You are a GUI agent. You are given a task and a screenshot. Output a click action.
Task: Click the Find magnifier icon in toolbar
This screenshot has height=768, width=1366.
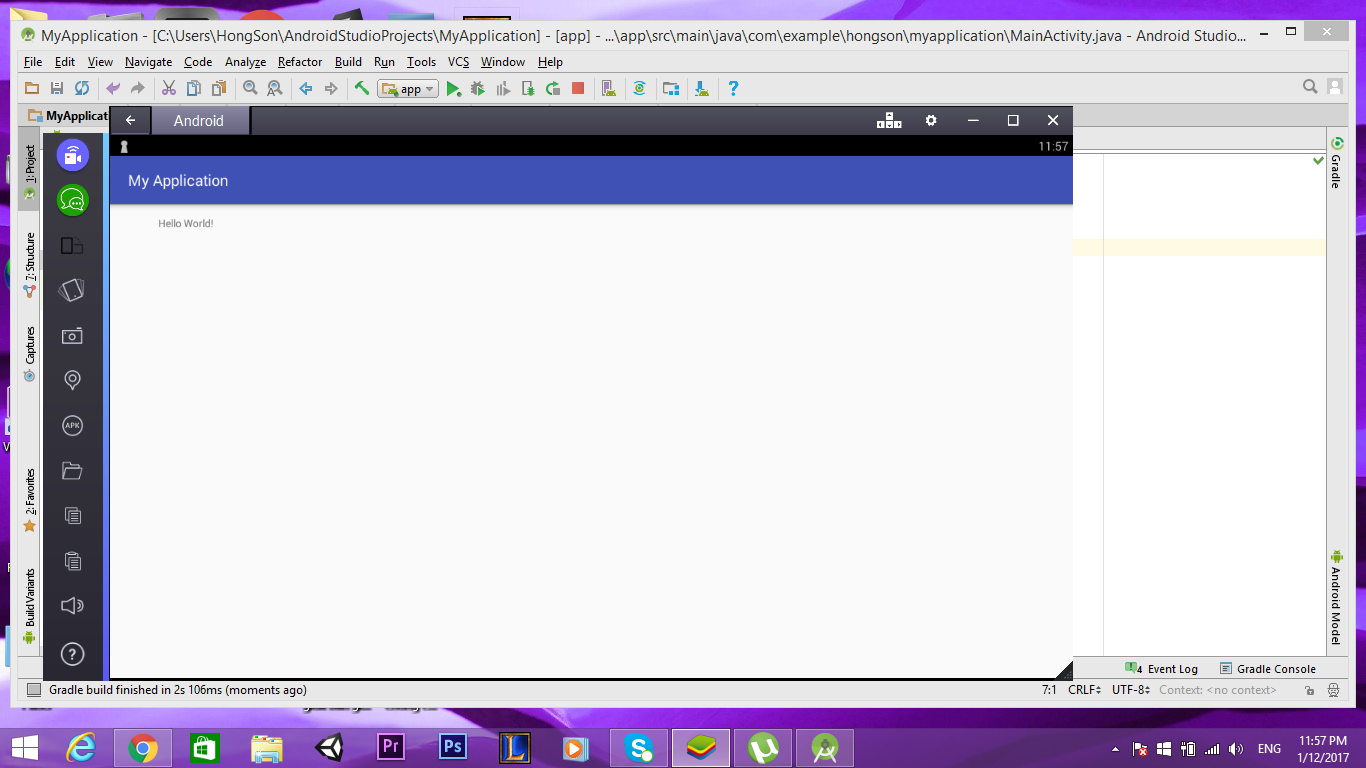coord(250,88)
